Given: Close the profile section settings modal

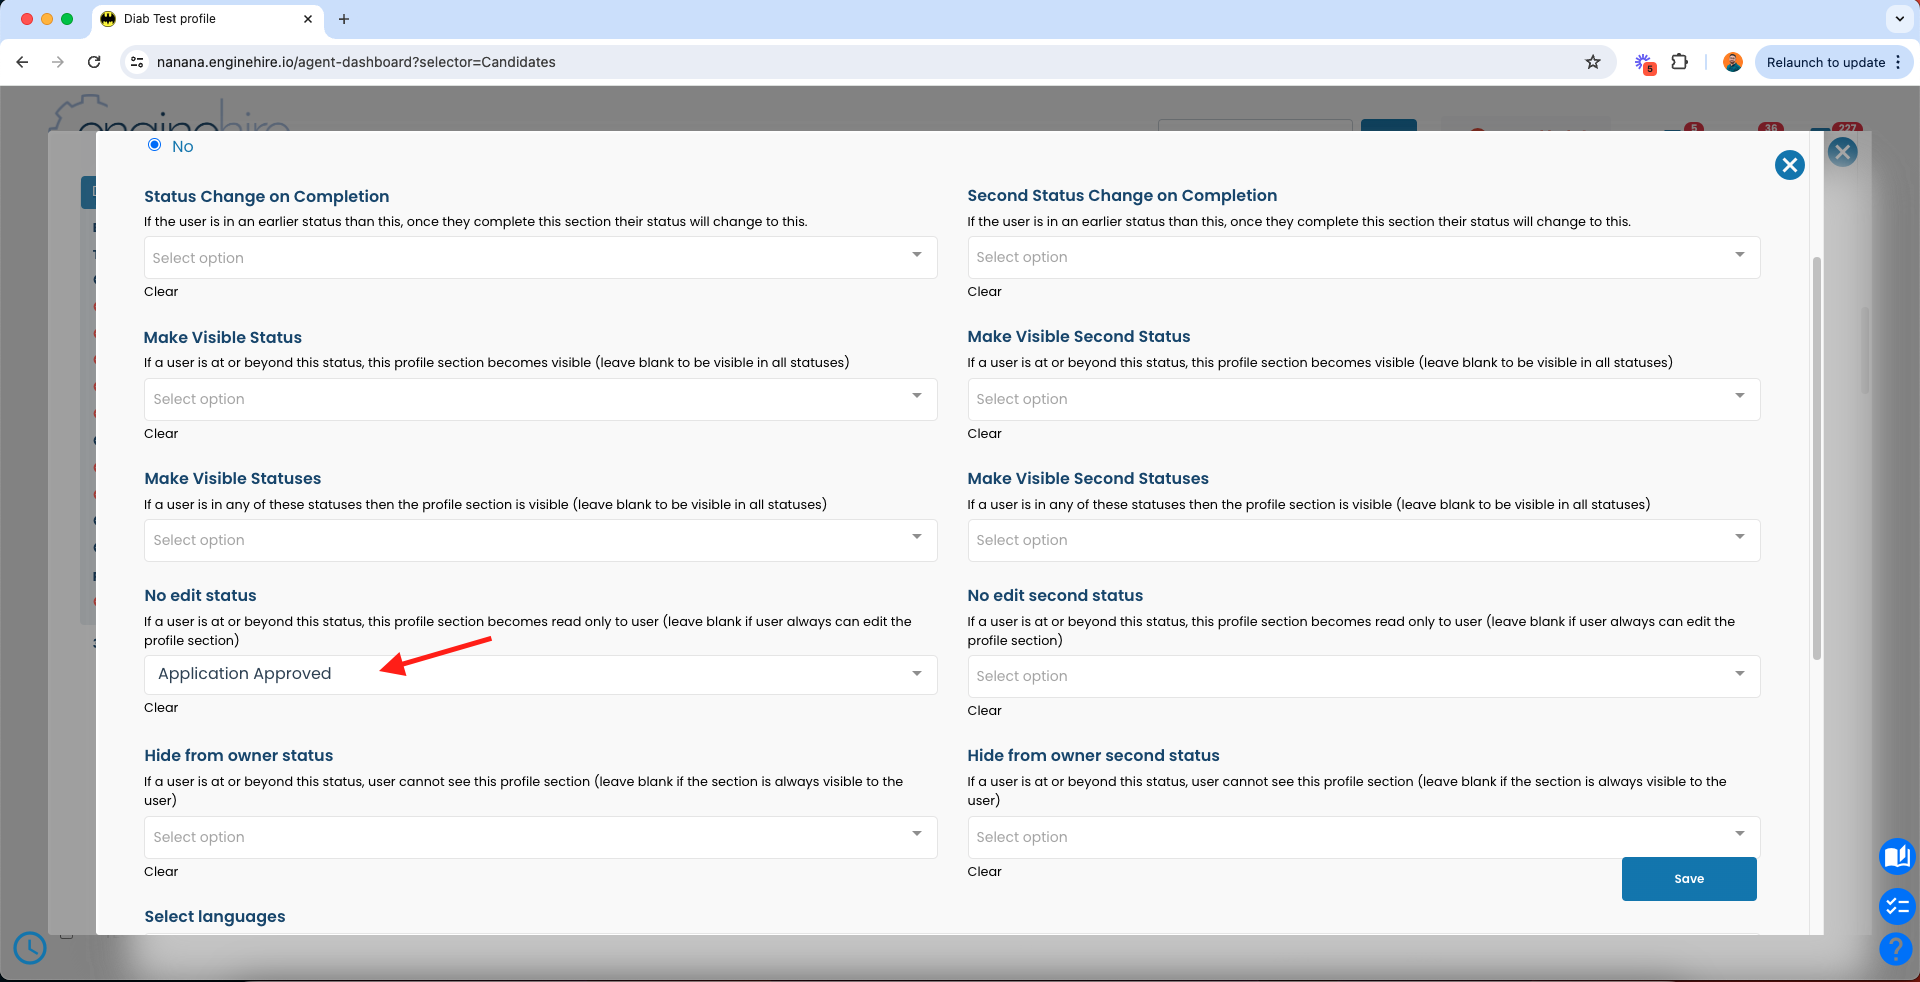Looking at the screenshot, I should point(1789,165).
